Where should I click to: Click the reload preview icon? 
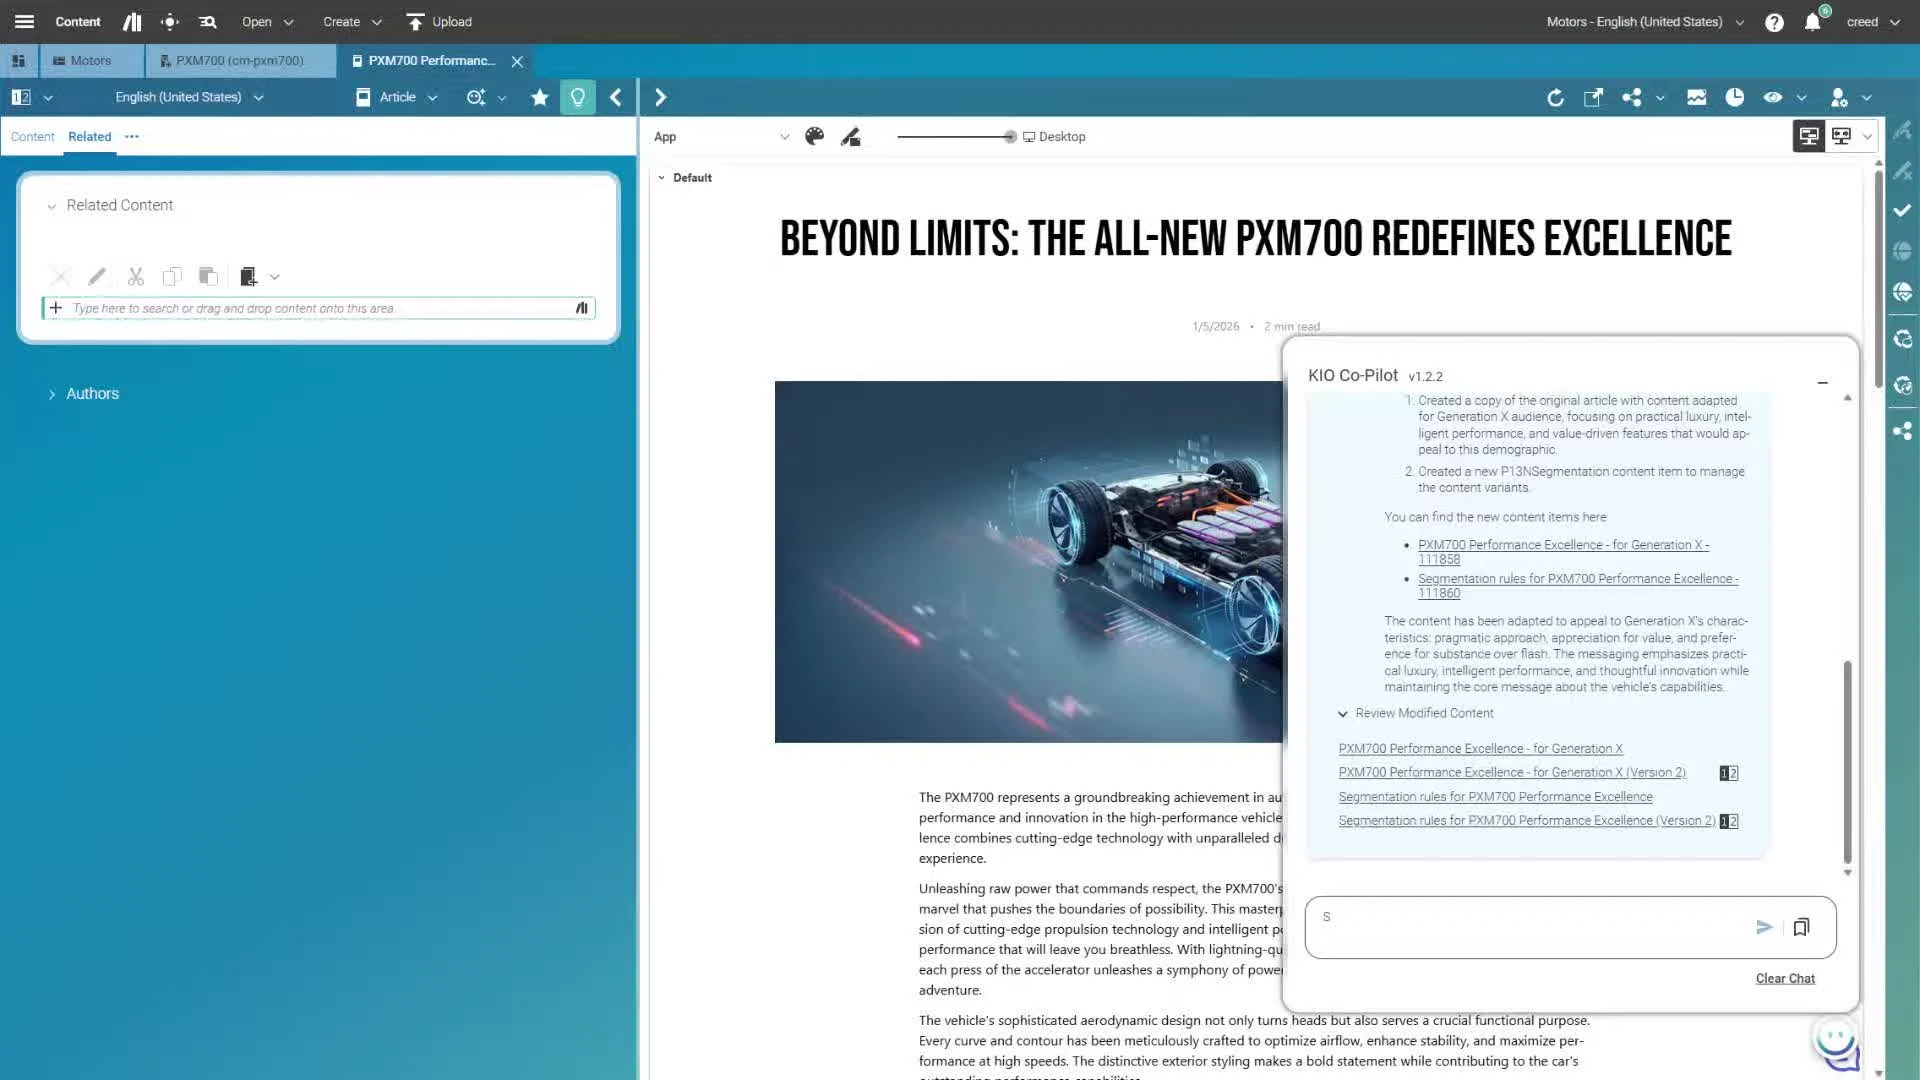click(1555, 97)
